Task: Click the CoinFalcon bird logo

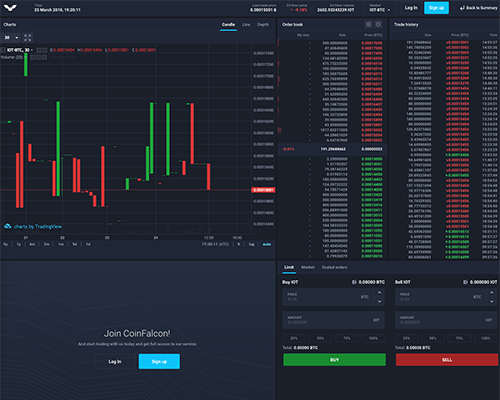Action: pos(10,7)
